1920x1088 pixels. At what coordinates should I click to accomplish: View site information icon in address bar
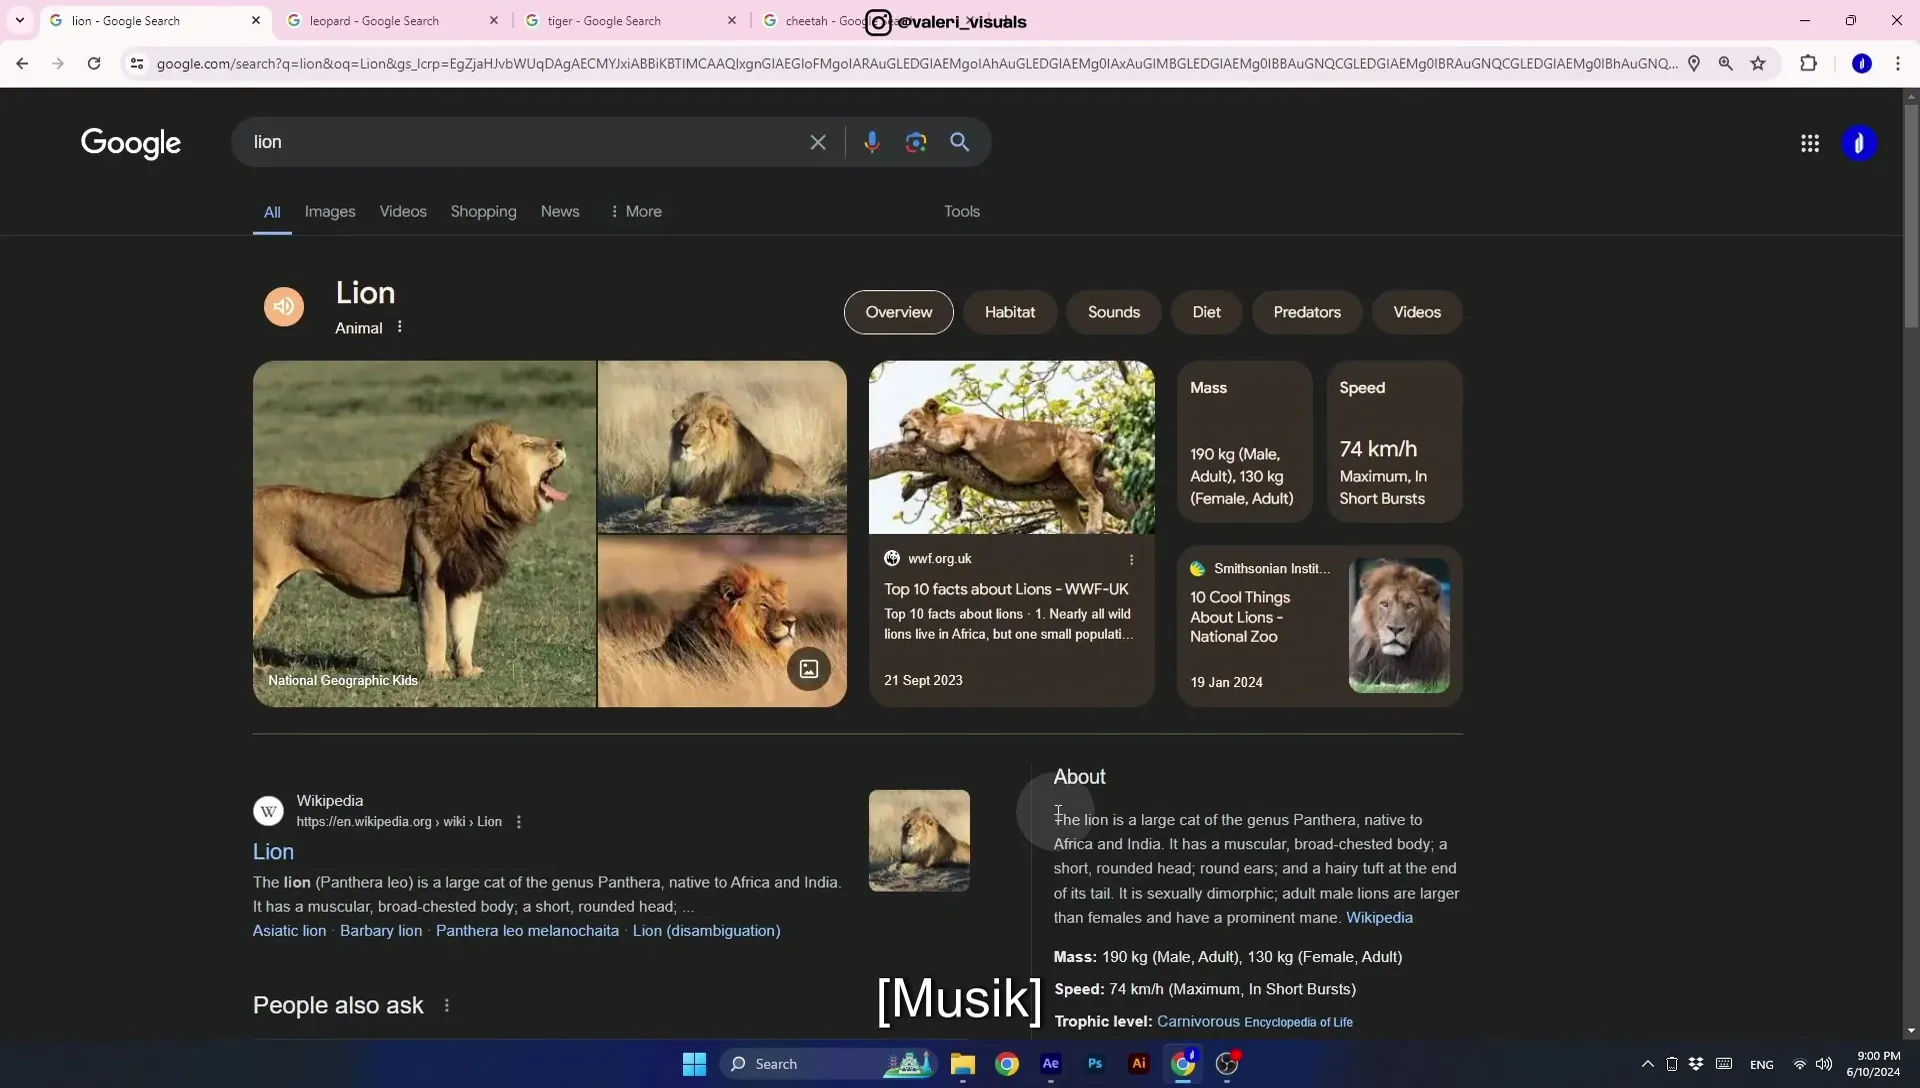137,63
